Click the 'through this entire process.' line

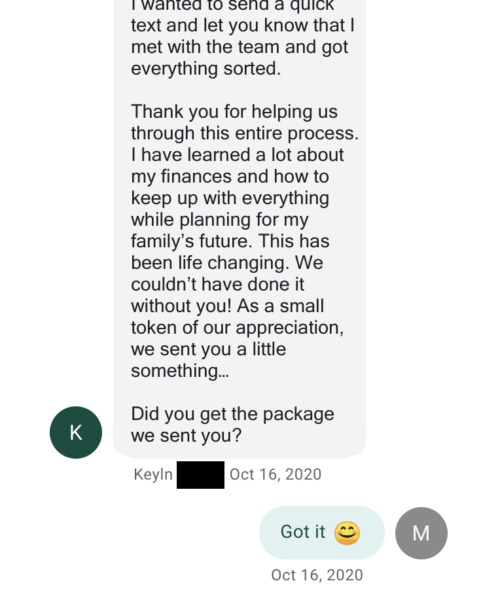pyautogui.click(x=245, y=133)
